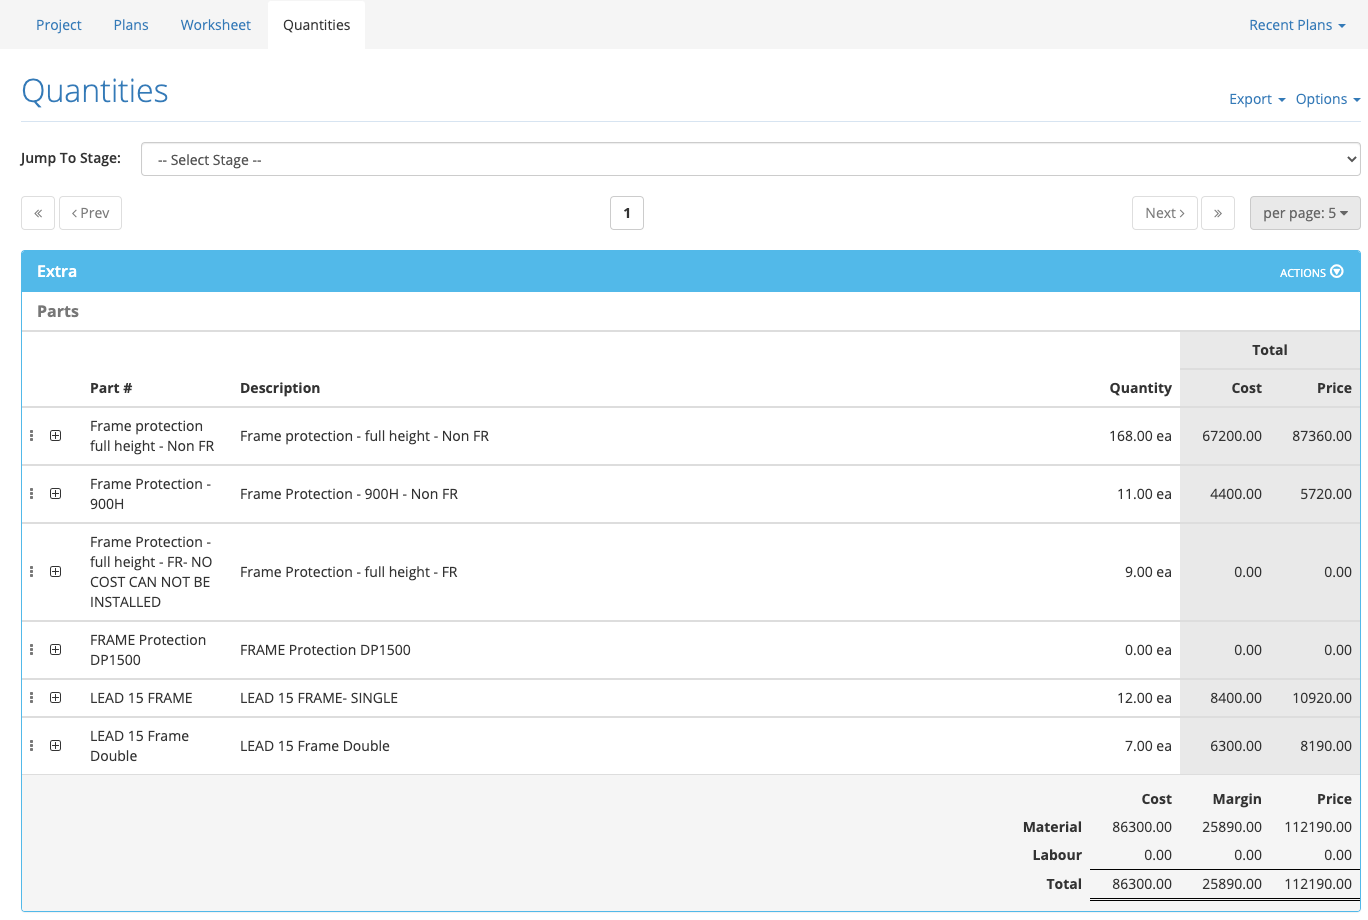Open row menu for LEAD 15 FRAME
Image resolution: width=1368 pixels, height=920 pixels.
point(31,698)
